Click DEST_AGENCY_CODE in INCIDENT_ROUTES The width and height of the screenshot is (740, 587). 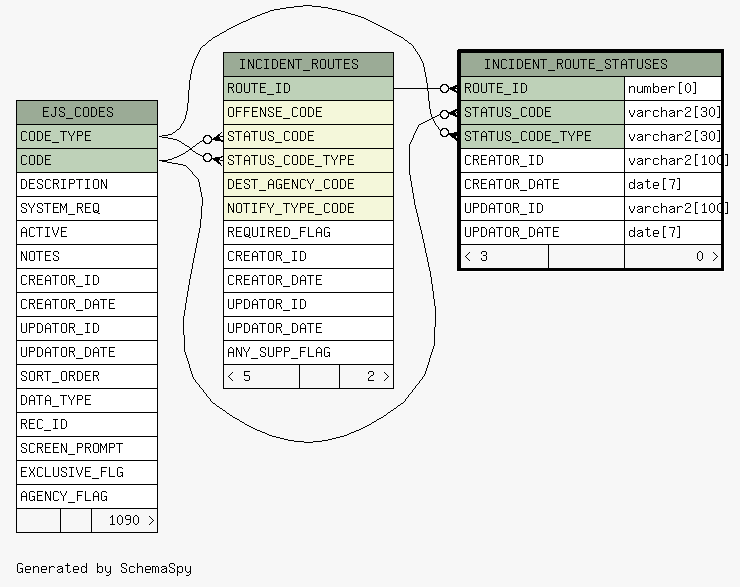(x=308, y=184)
